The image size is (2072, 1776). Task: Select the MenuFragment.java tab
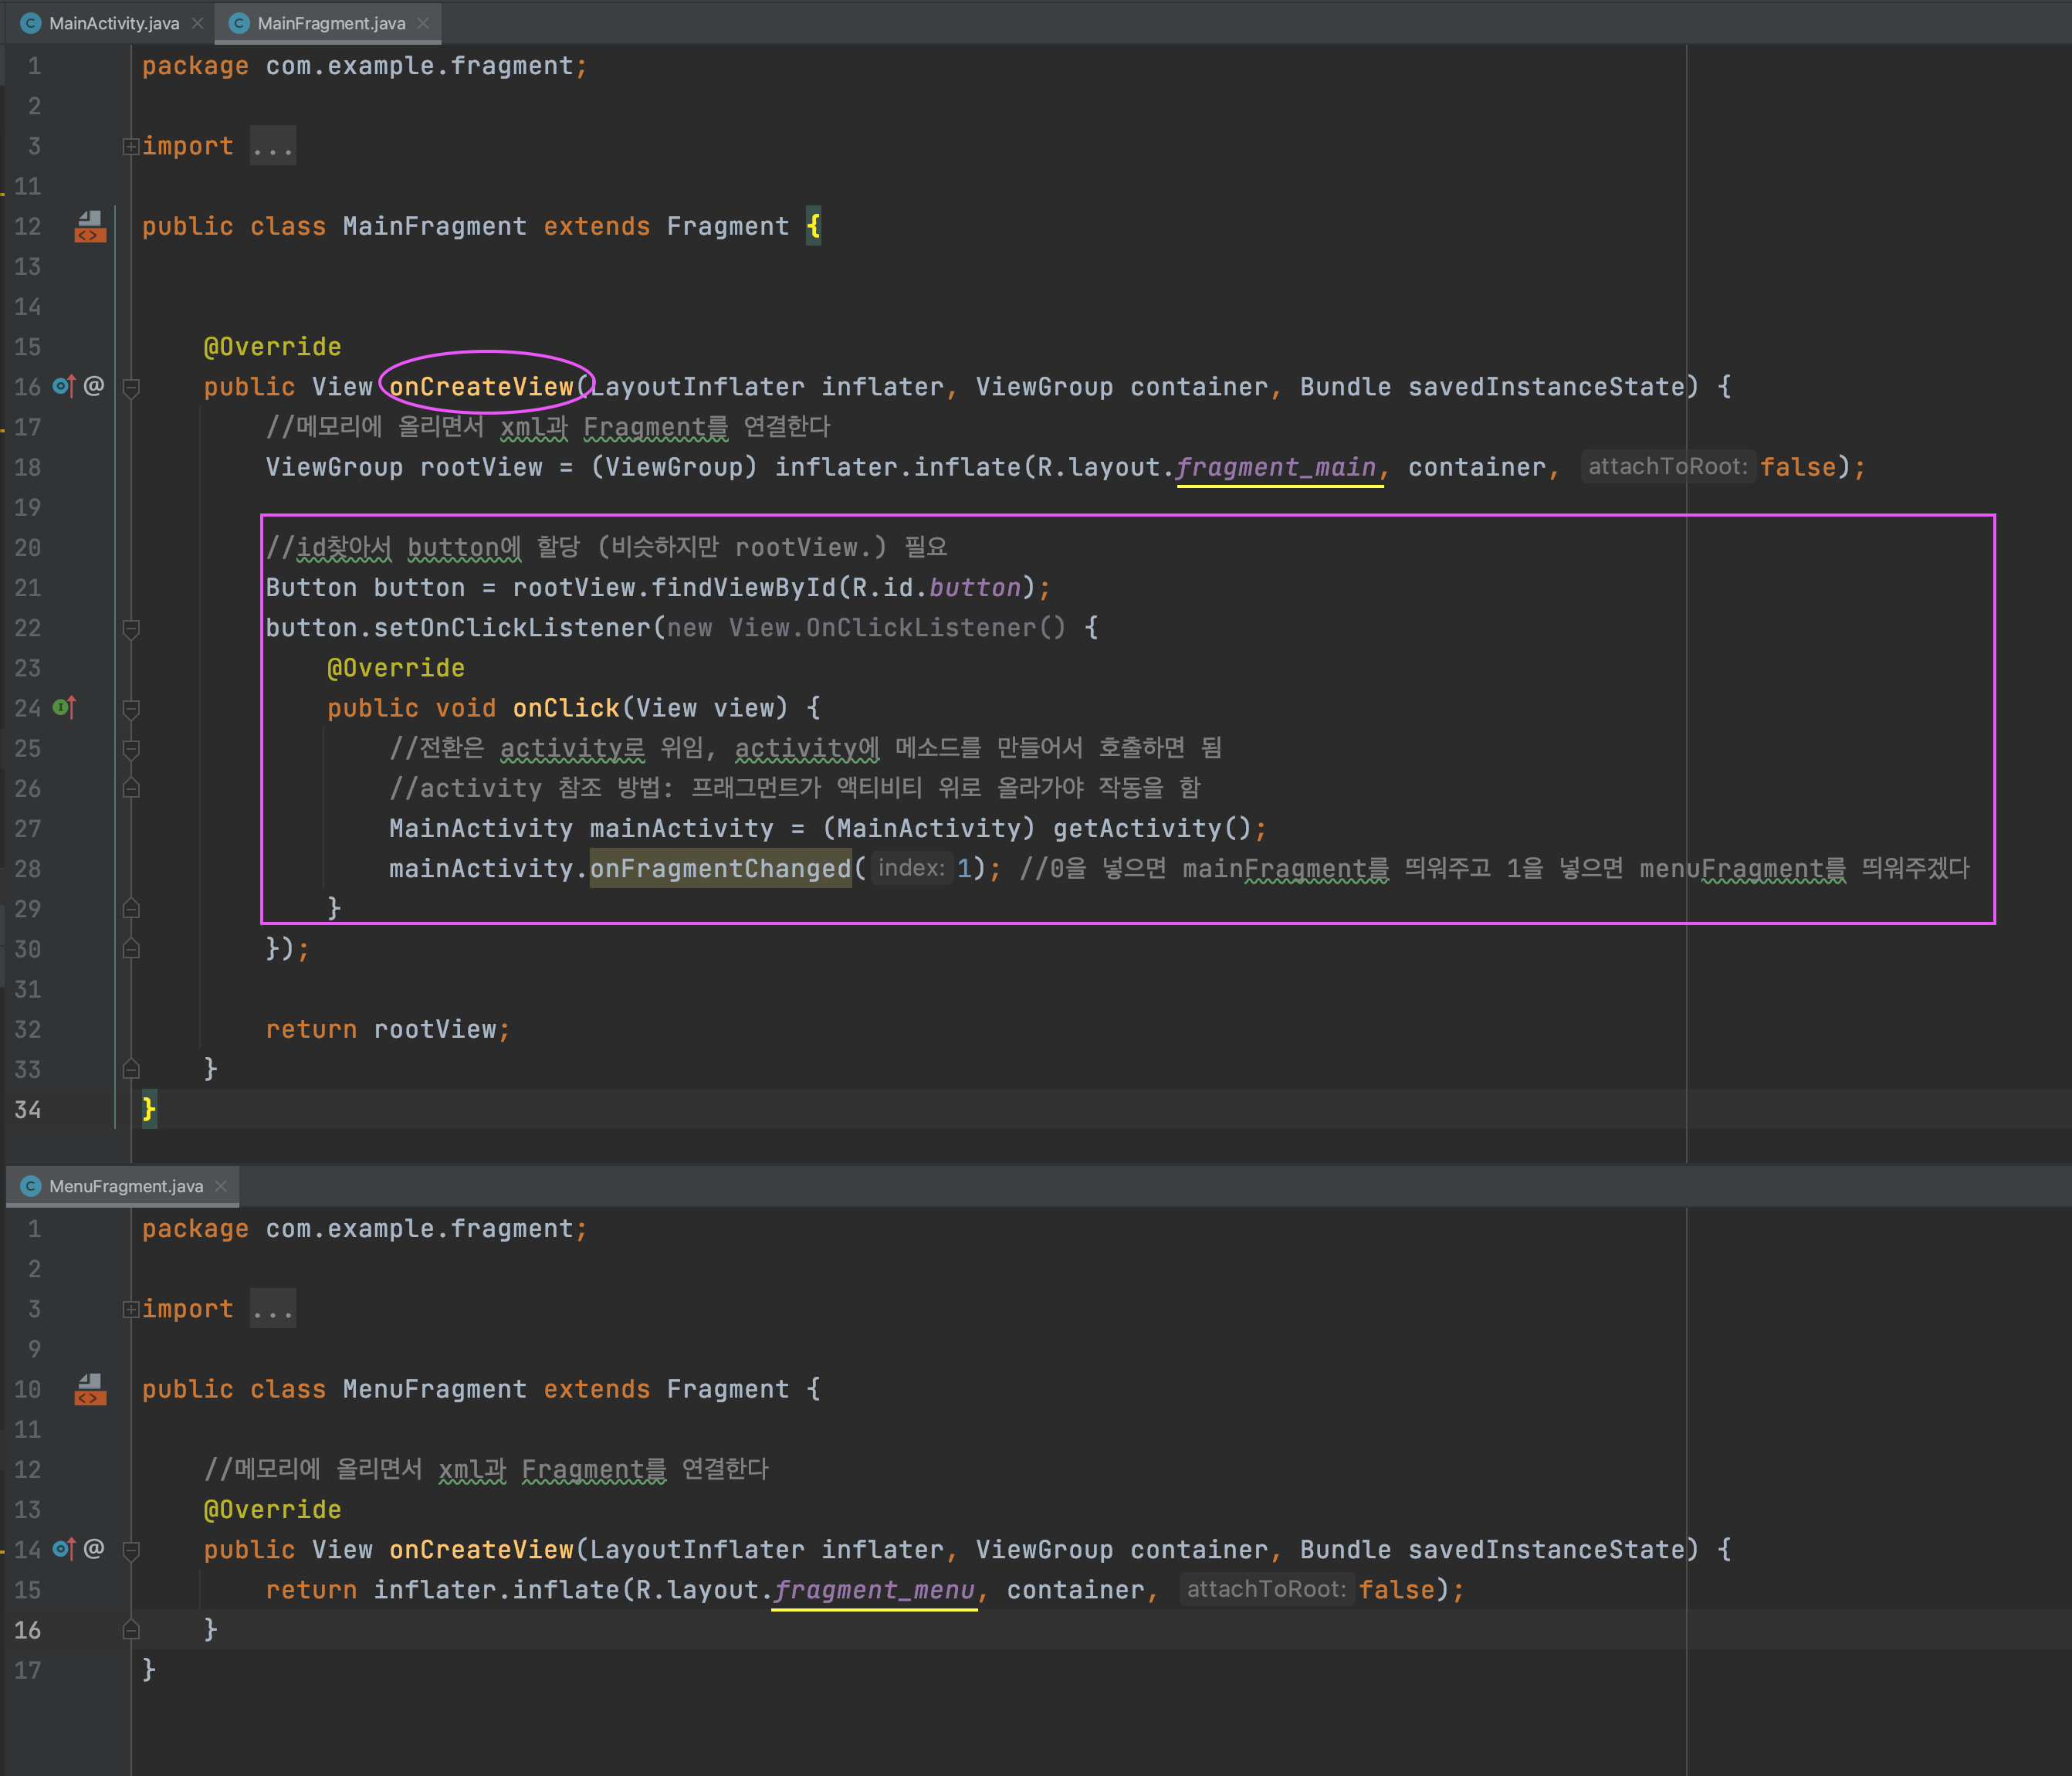pos(125,1186)
